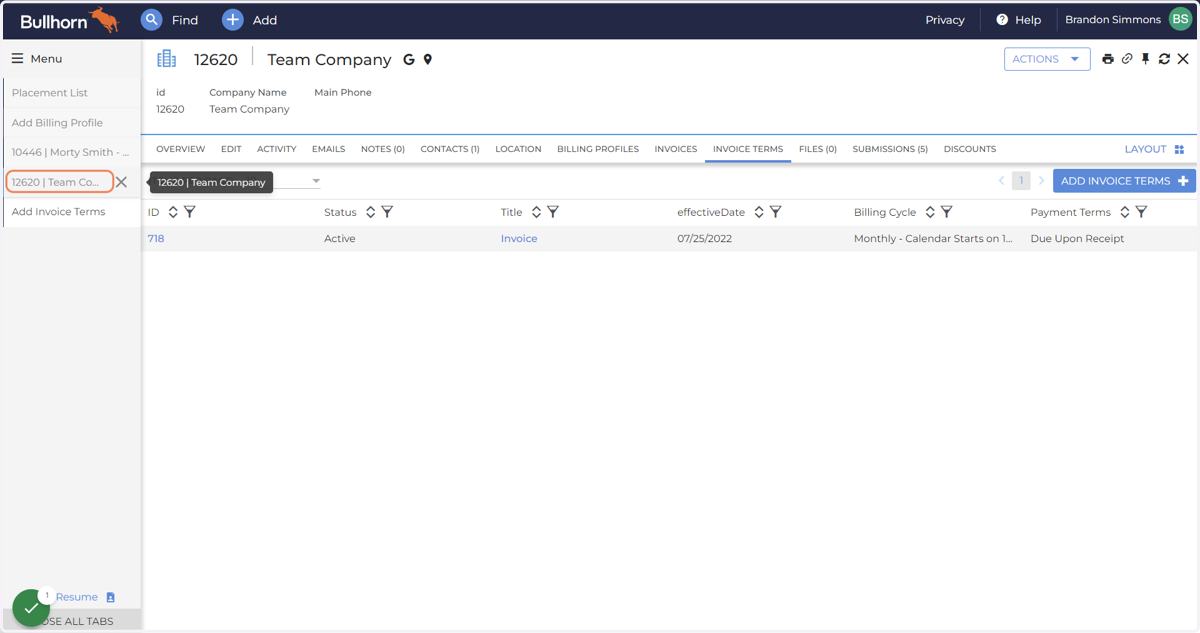Open the Invoice title link

tap(519, 239)
